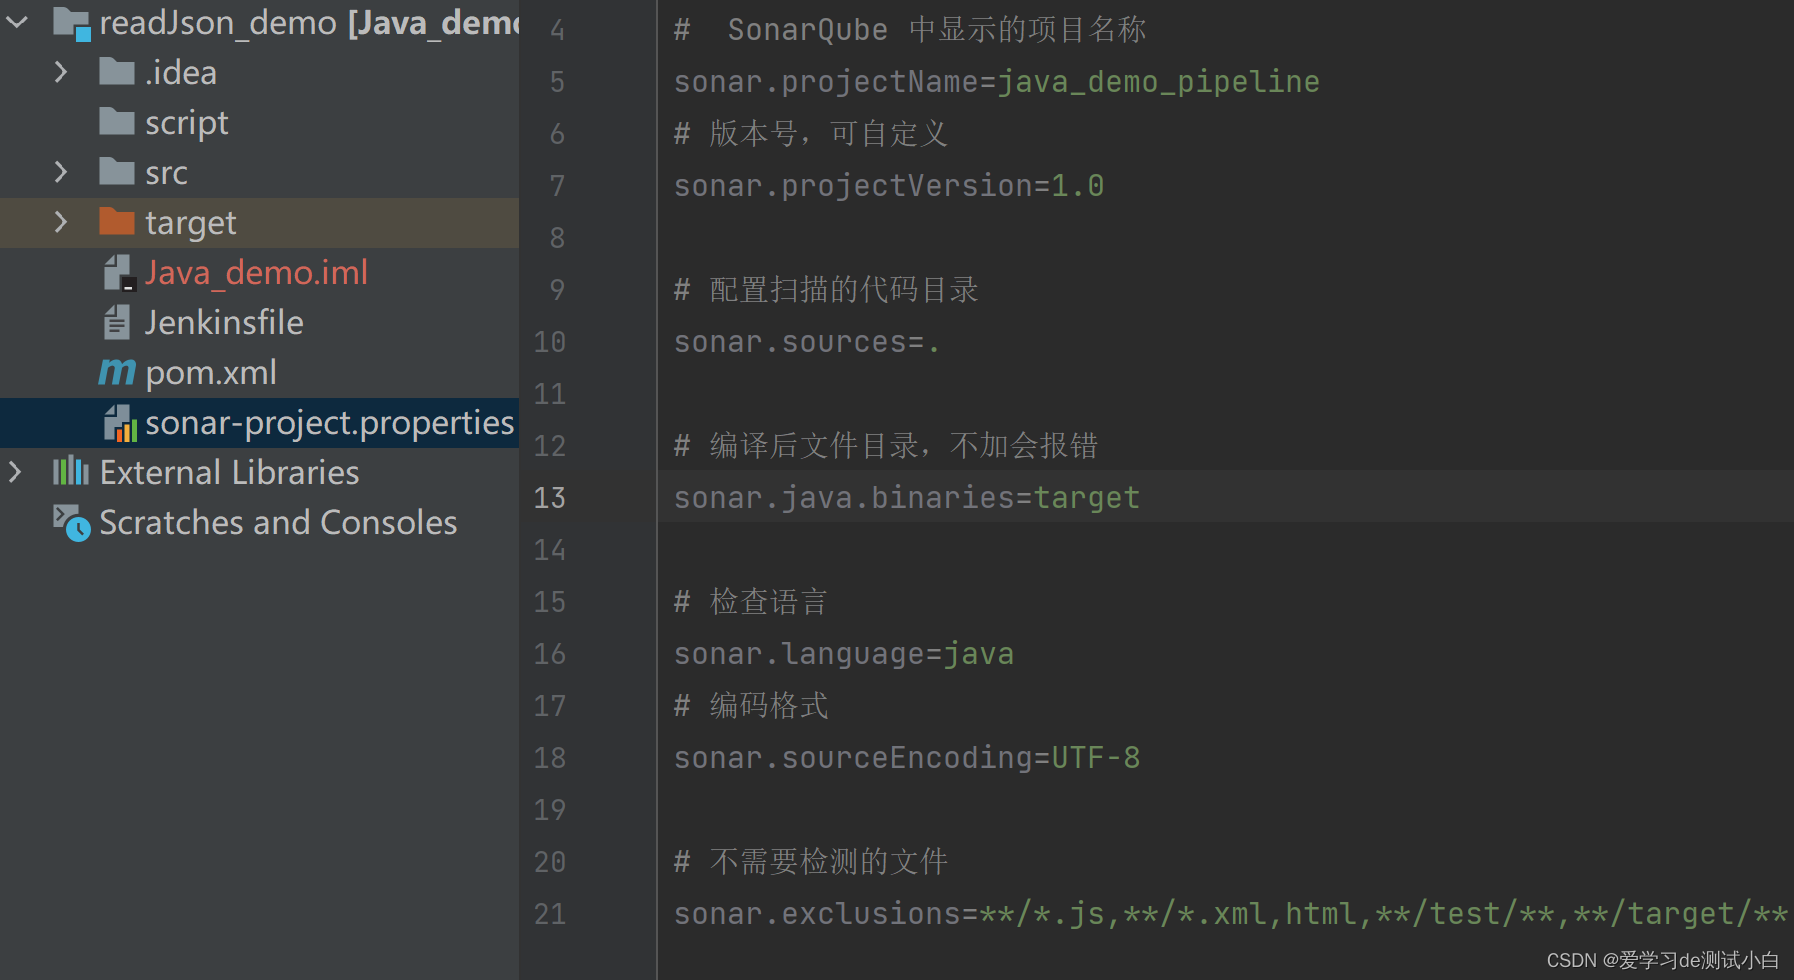Collapse the readJson_demo project root
Image resolution: width=1794 pixels, height=980 pixels.
(17, 22)
